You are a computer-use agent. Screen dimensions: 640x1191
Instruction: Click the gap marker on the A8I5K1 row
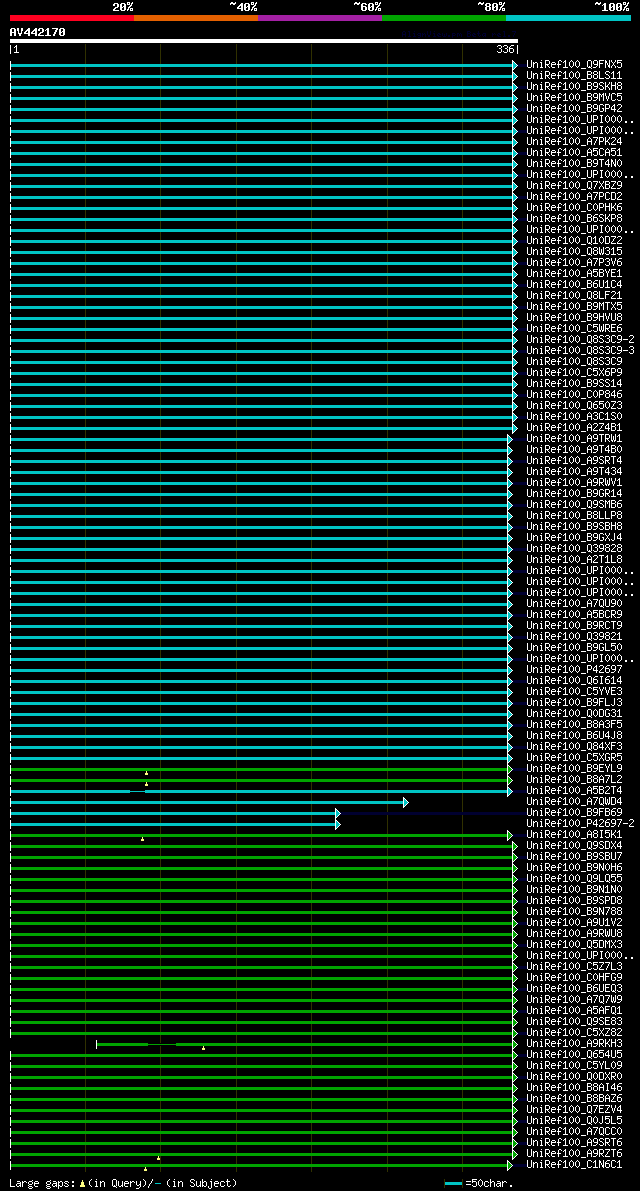coord(143,839)
